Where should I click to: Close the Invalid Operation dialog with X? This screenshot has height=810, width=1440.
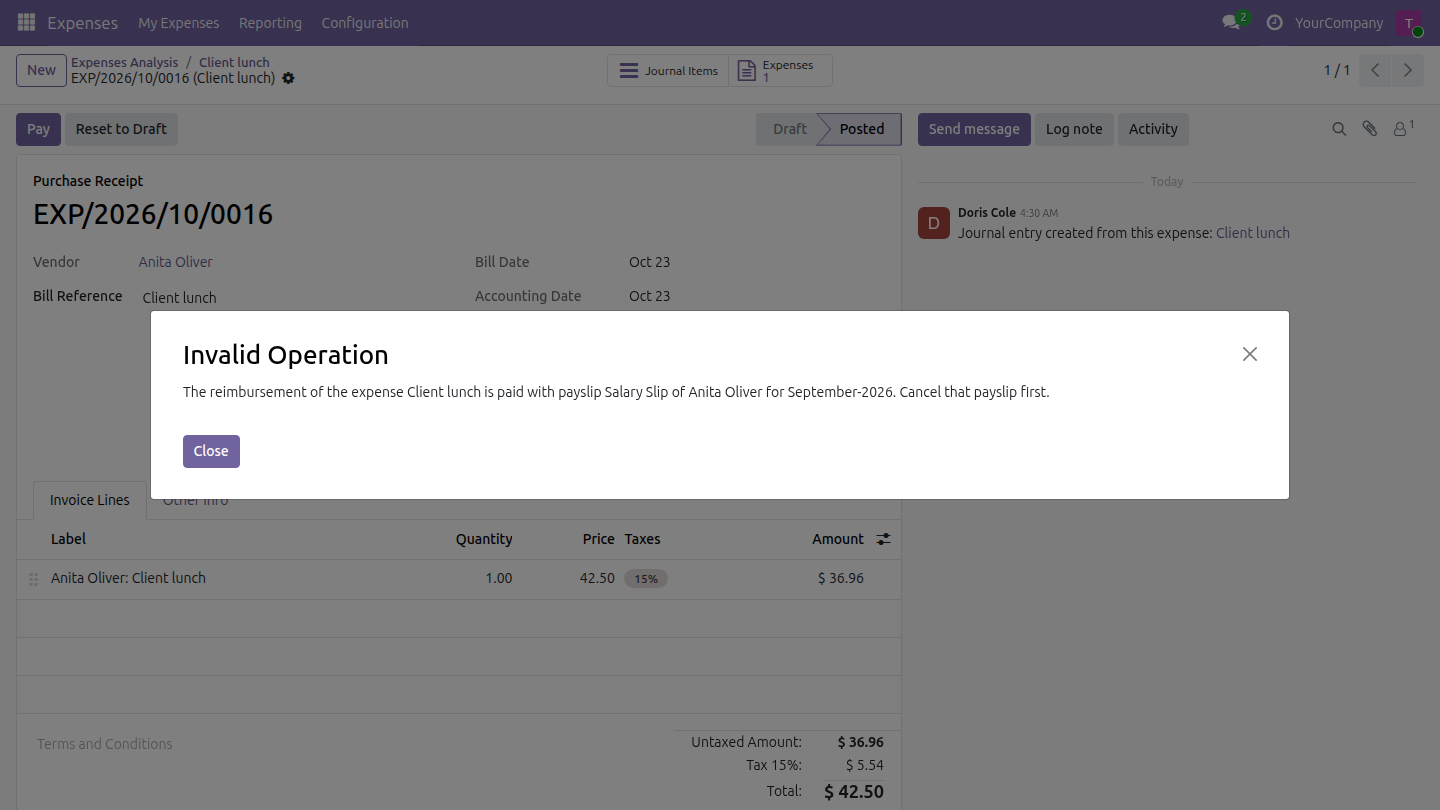pyautogui.click(x=1250, y=354)
